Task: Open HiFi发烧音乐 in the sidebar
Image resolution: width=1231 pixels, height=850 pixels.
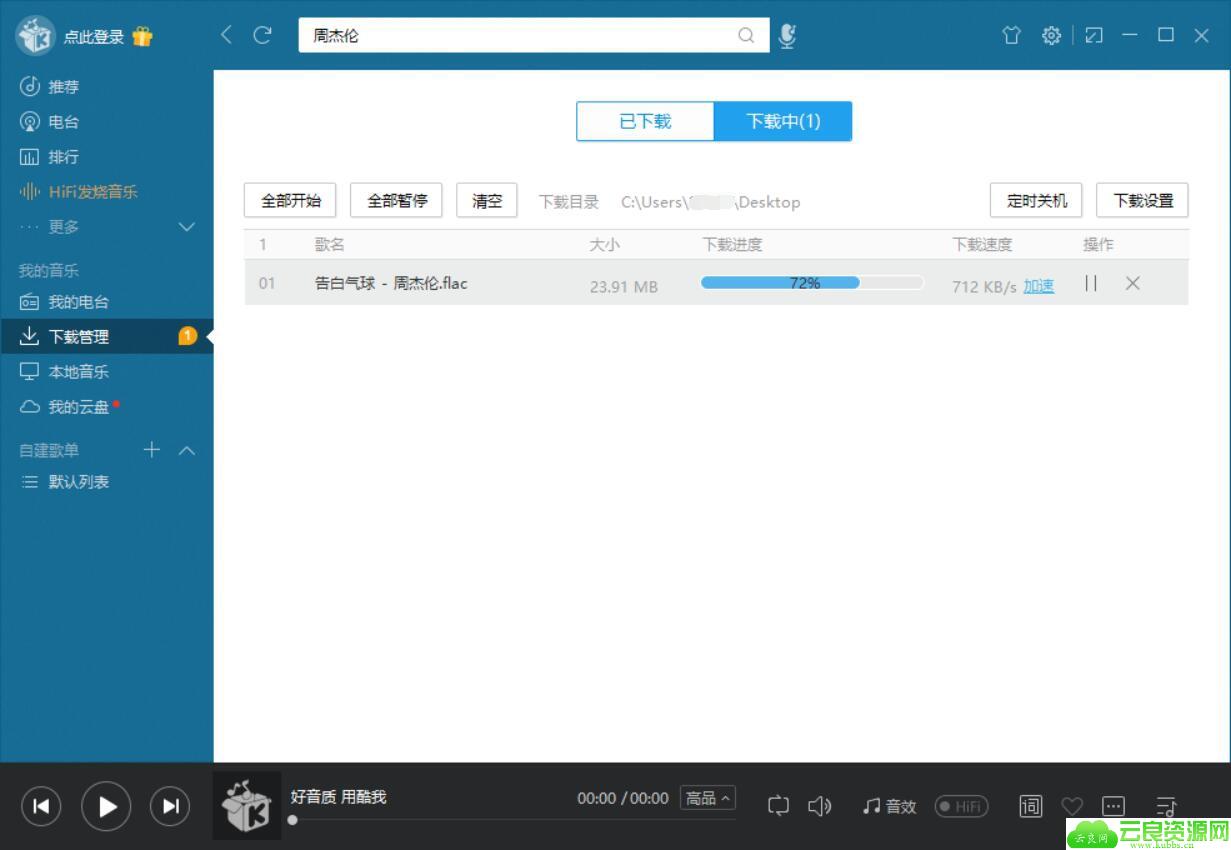Action: [x=93, y=192]
